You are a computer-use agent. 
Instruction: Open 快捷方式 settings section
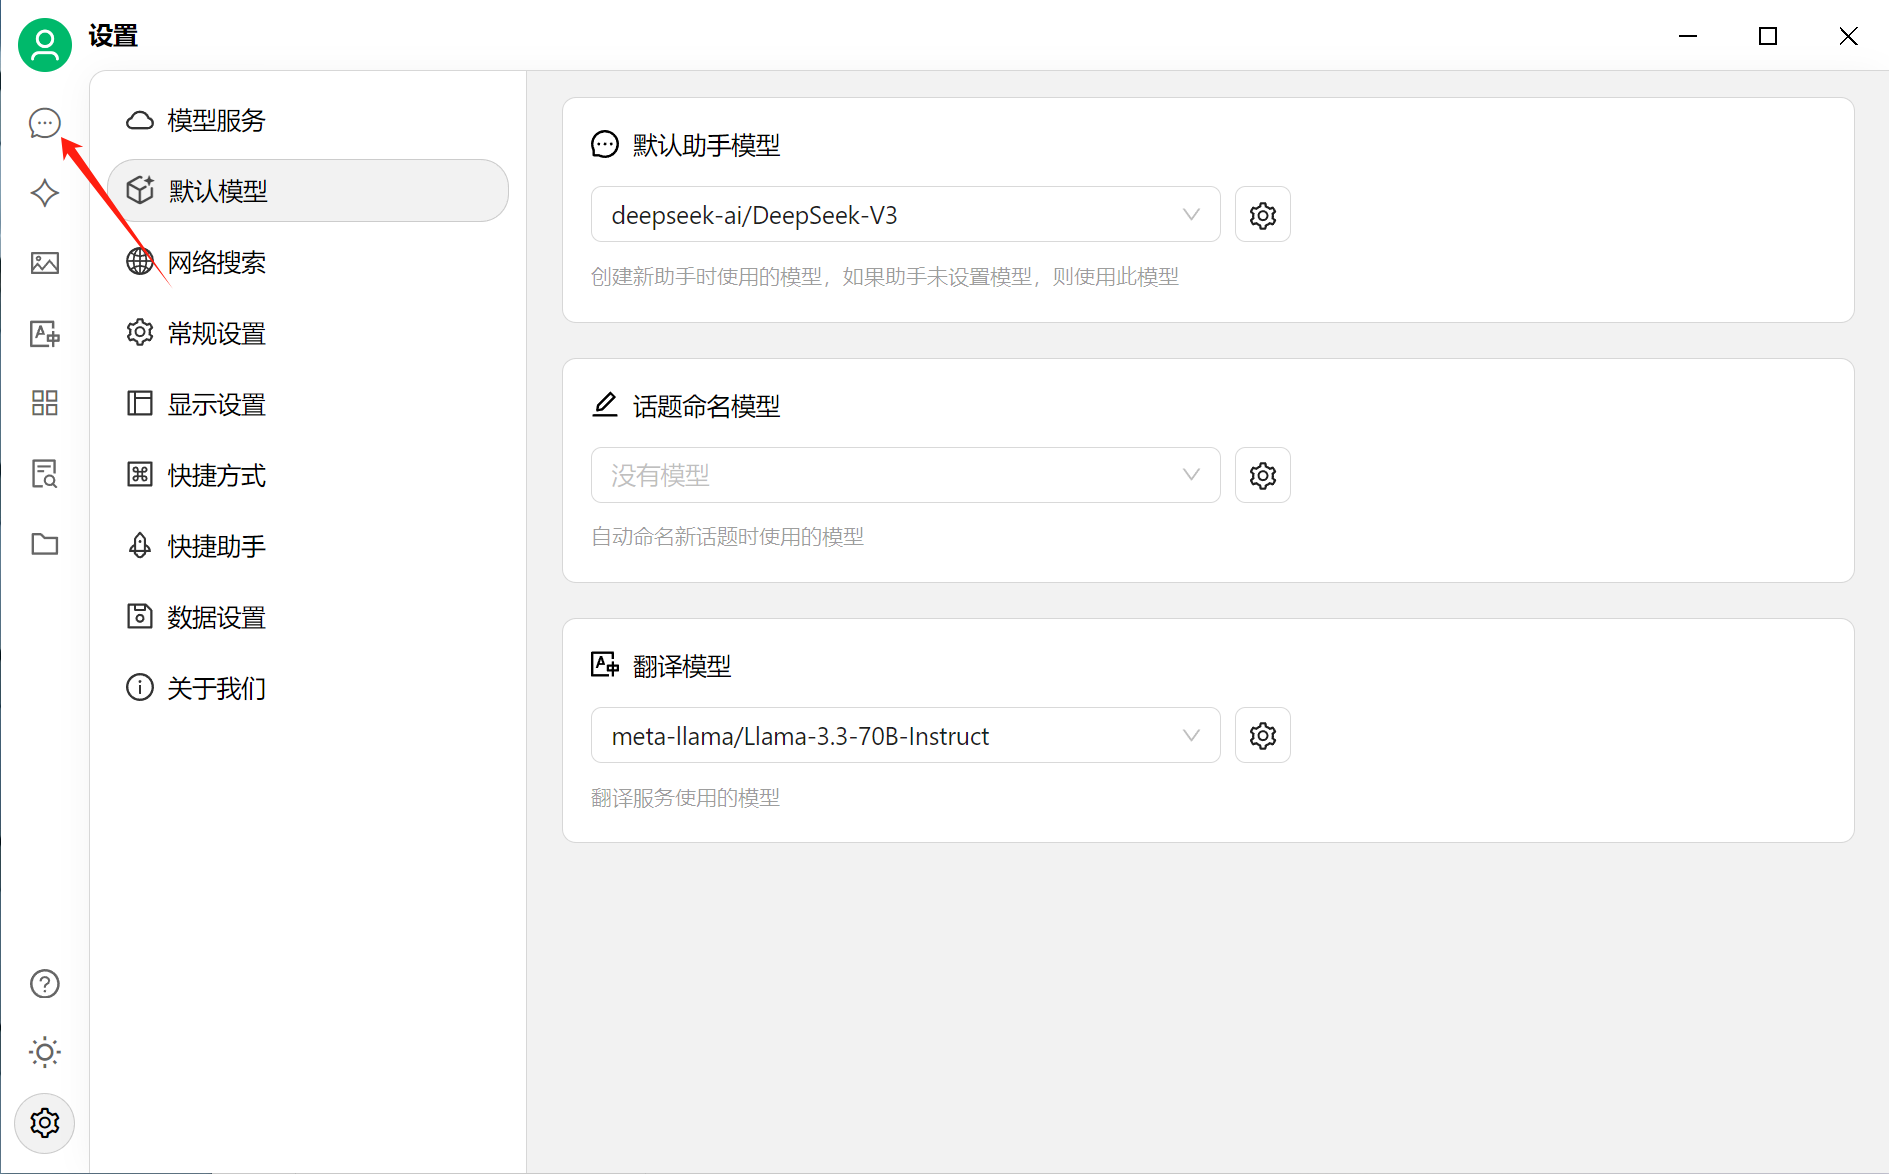tap(308, 475)
